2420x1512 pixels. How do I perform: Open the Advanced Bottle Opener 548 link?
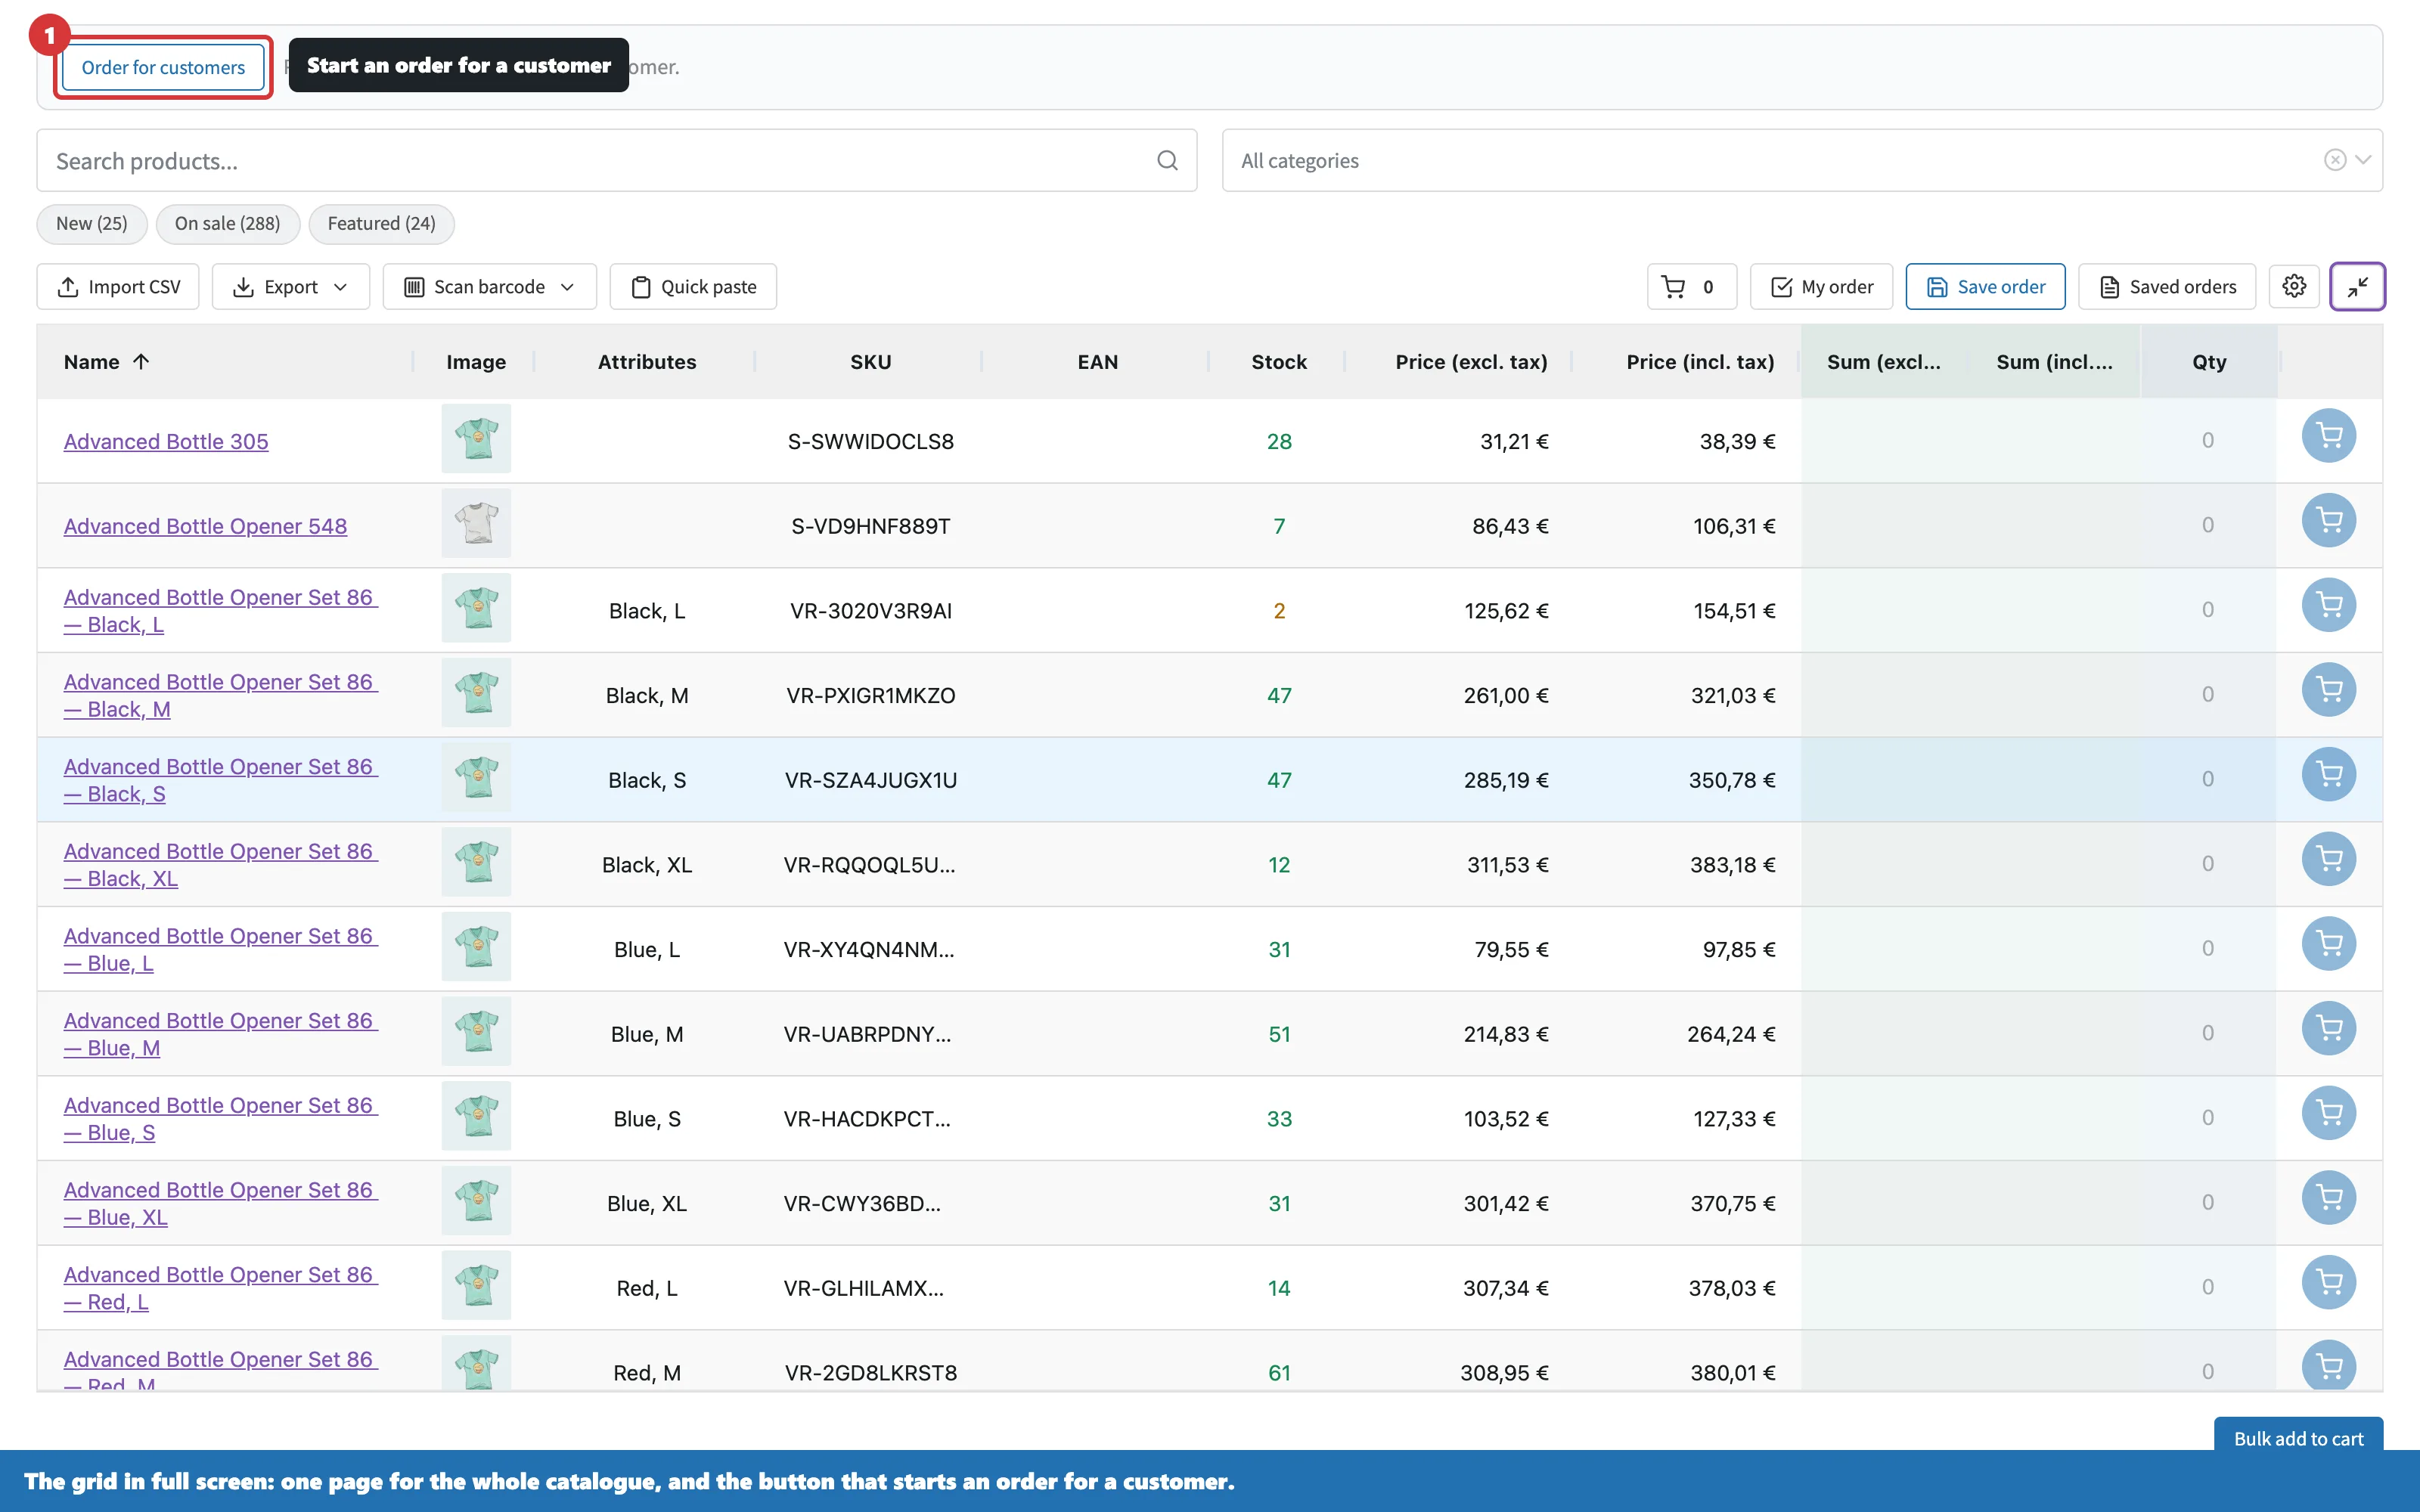coord(205,526)
